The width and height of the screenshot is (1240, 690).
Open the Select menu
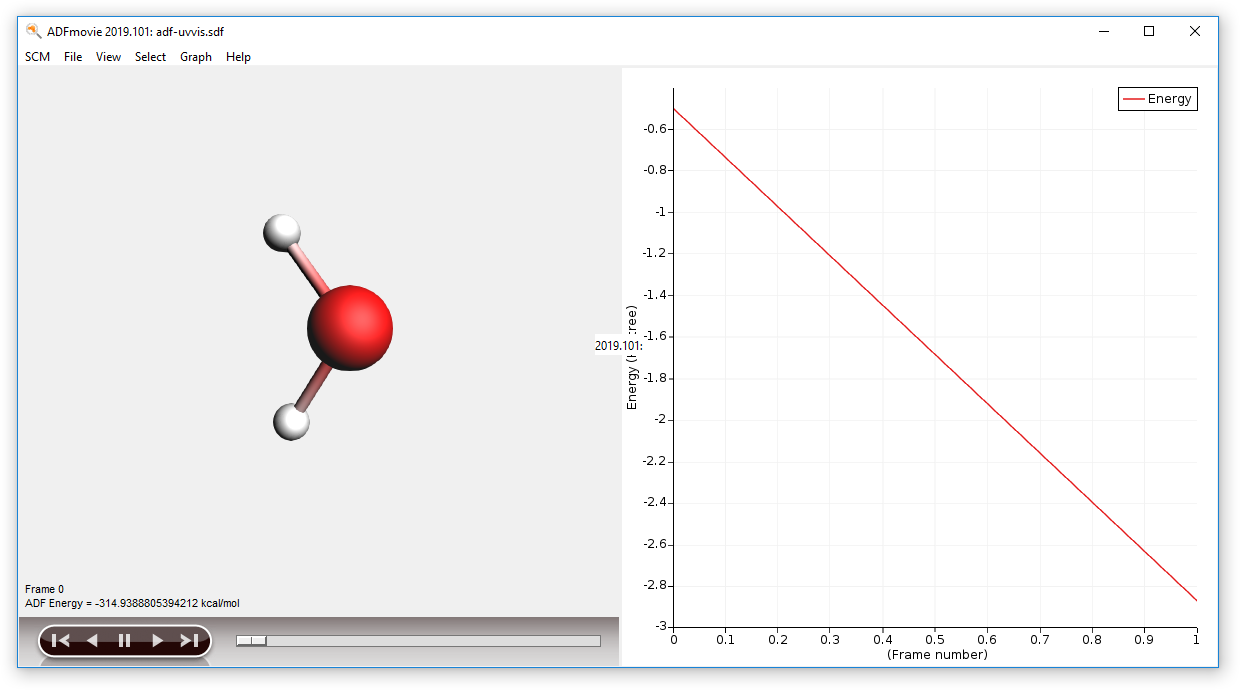click(x=150, y=57)
